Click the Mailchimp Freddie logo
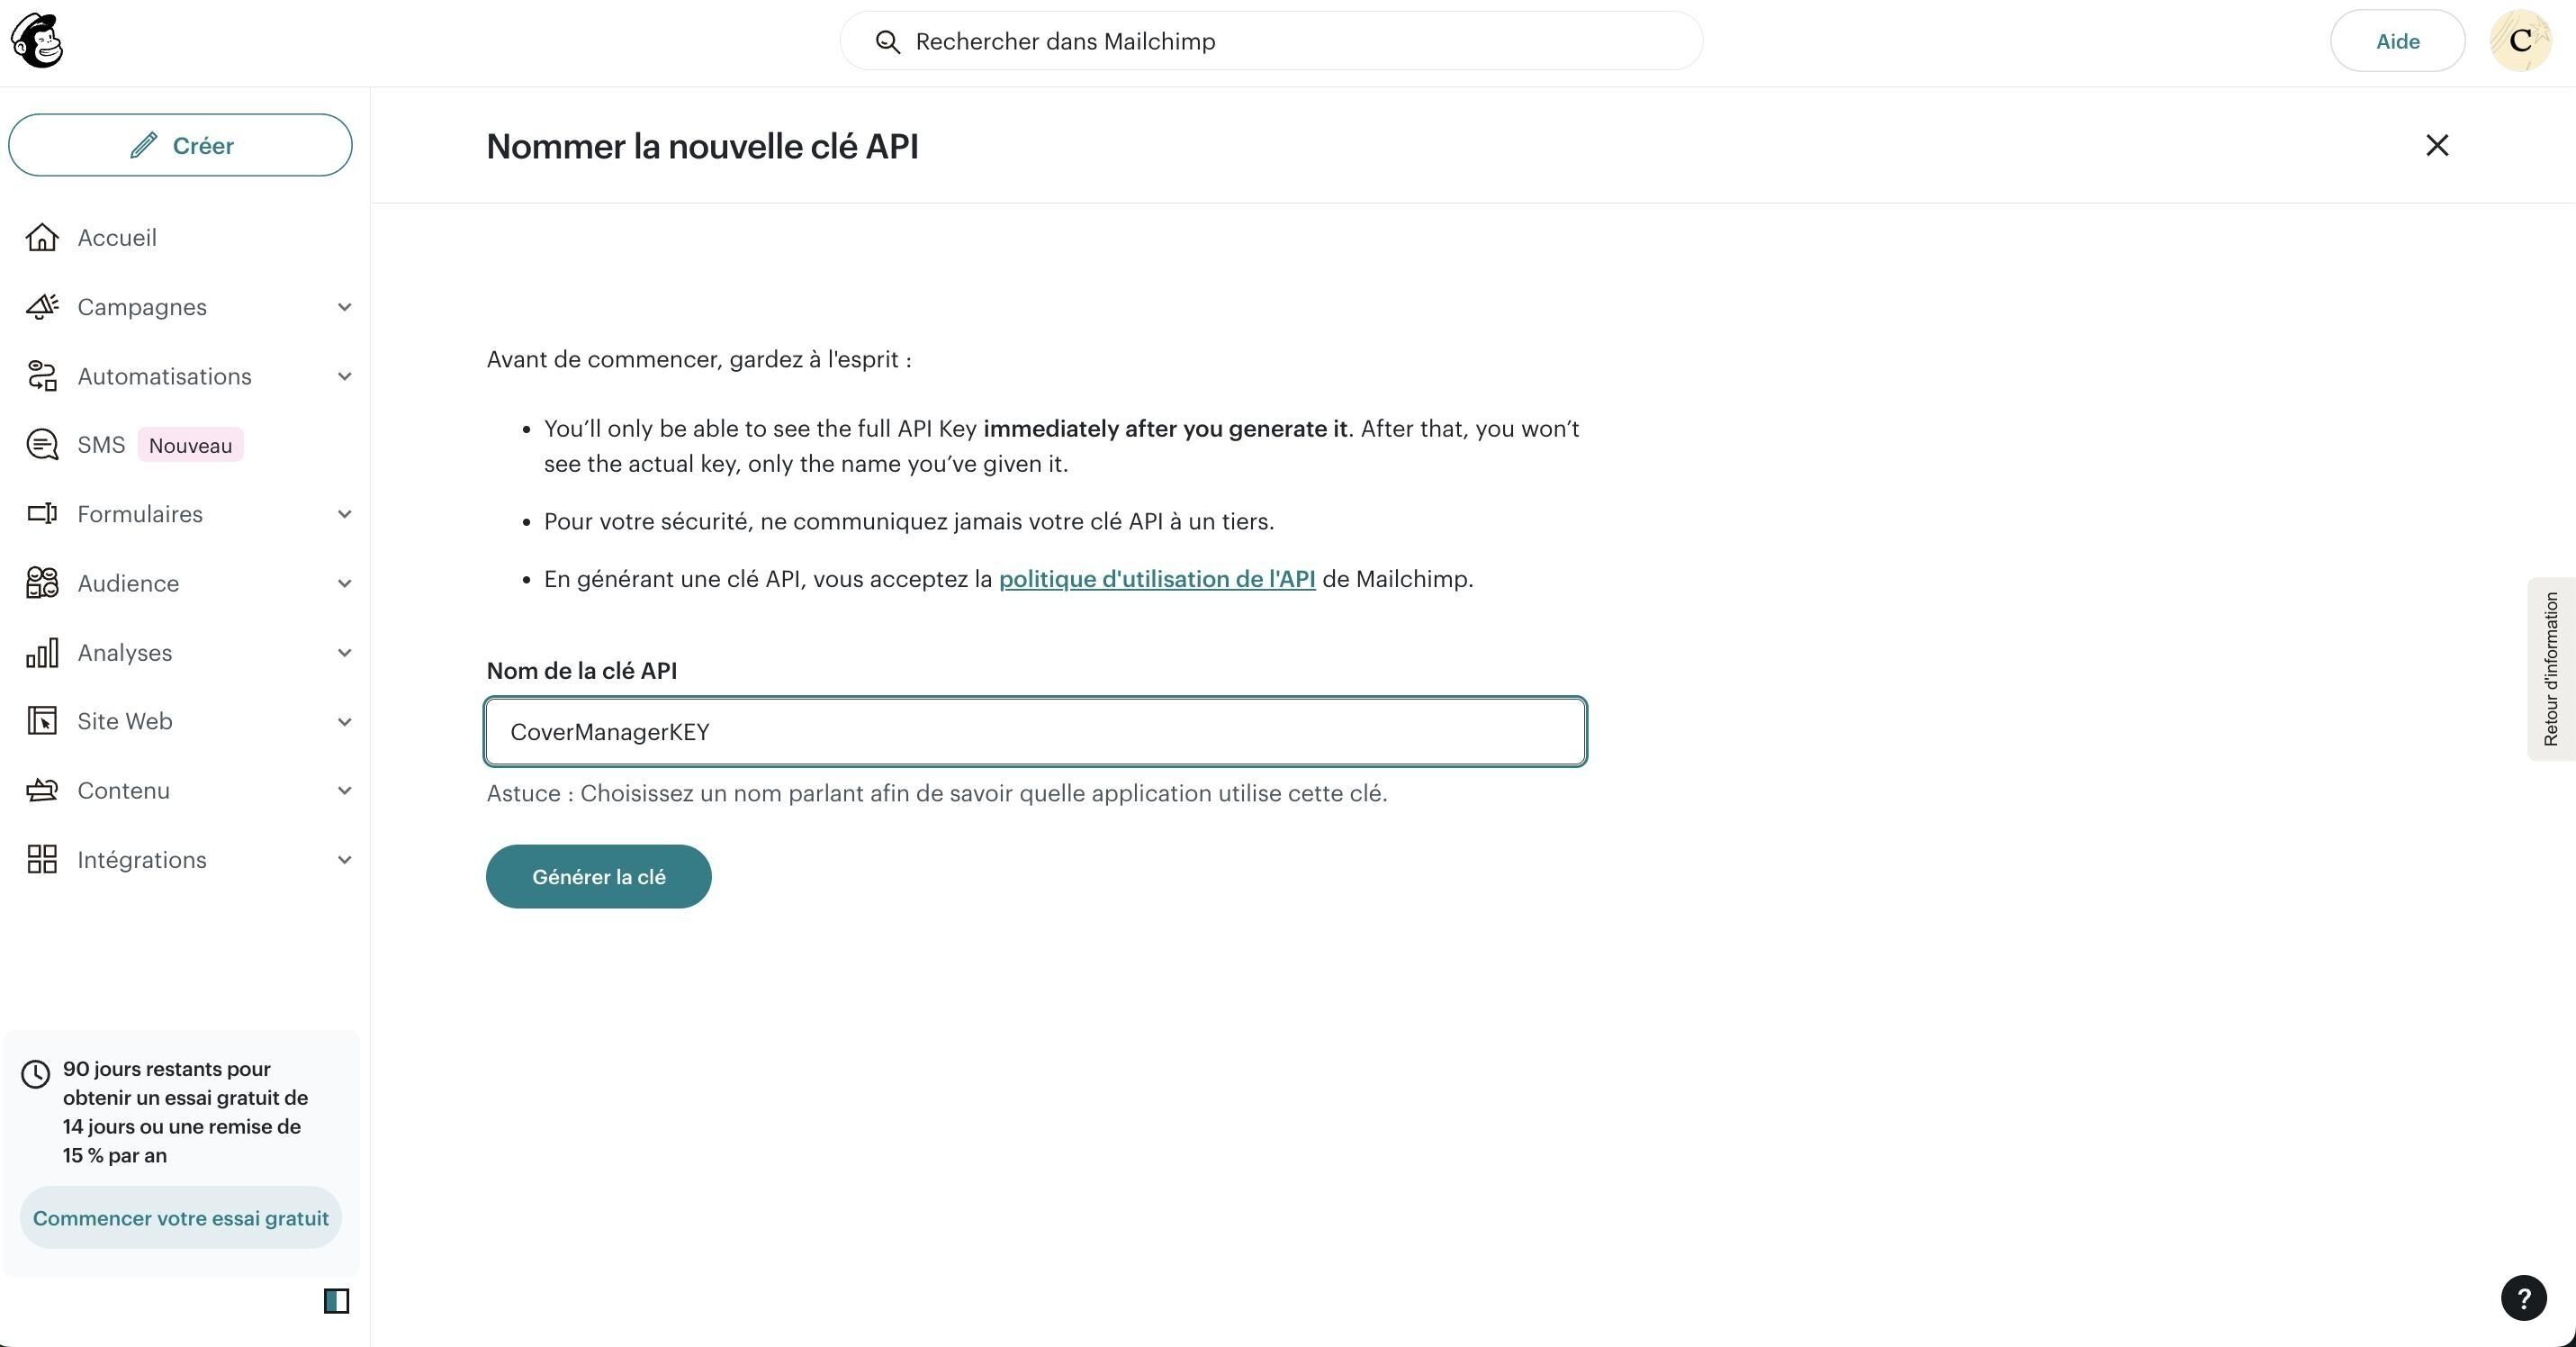The height and width of the screenshot is (1347, 2576). 37,41
